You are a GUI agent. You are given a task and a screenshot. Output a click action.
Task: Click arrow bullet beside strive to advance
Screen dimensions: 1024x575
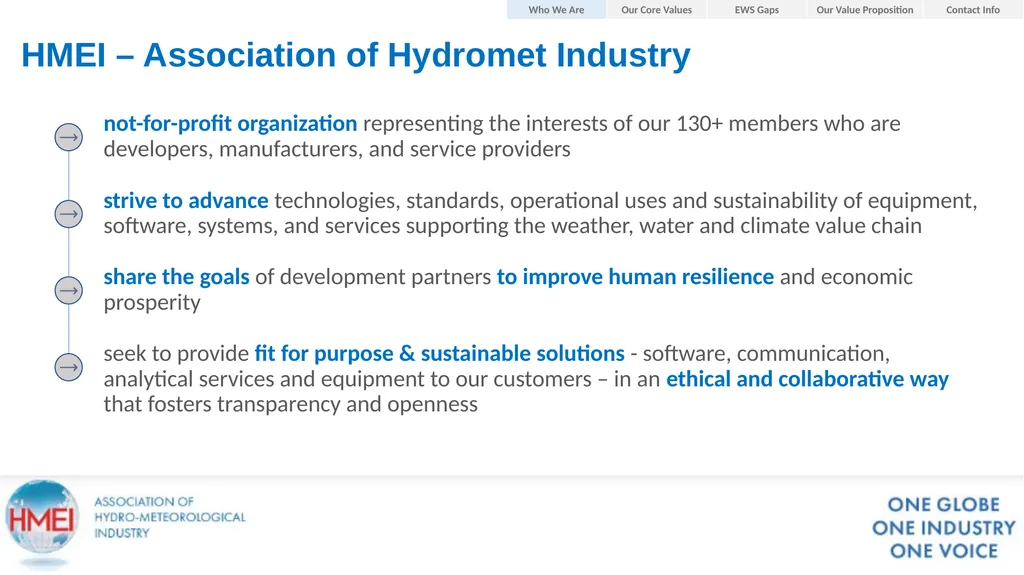point(69,214)
